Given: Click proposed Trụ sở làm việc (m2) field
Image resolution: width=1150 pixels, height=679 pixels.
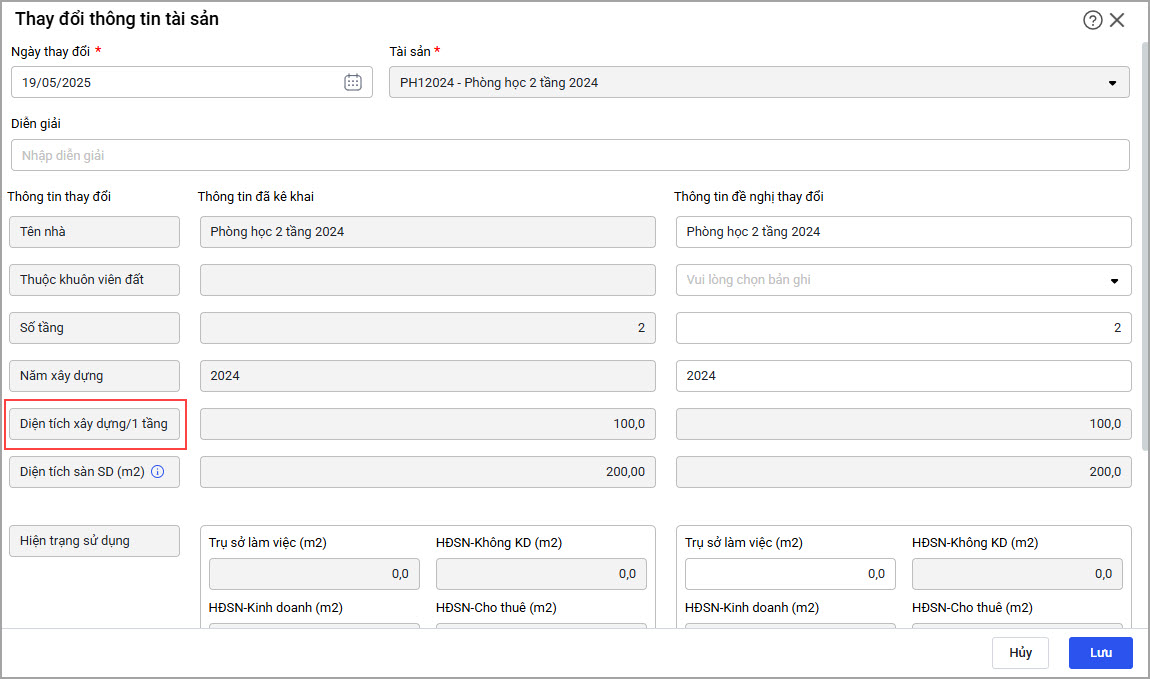Looking at the screenshot, I should (x=790, y=574).
